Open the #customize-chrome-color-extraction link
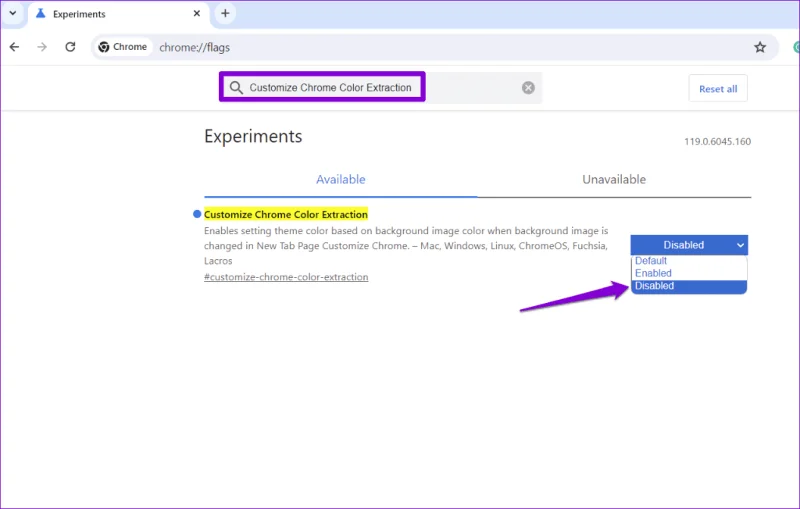 pos(286,277)
